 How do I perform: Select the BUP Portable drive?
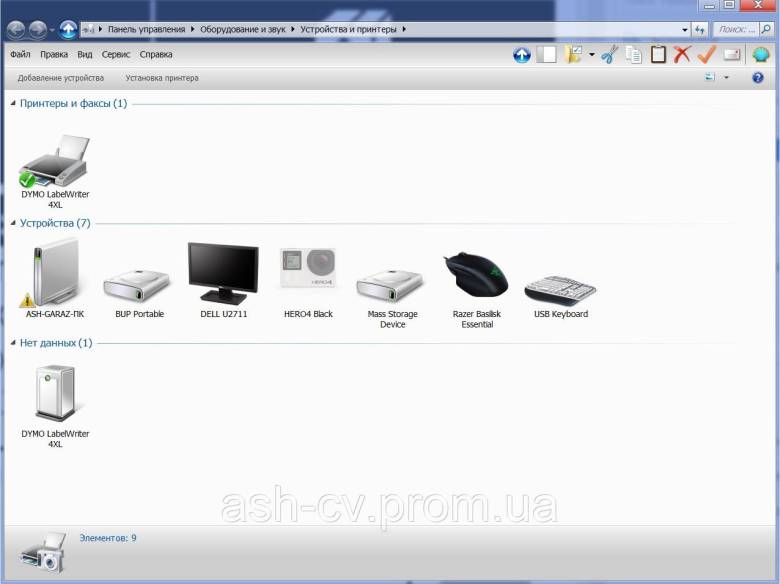point(139,292)
